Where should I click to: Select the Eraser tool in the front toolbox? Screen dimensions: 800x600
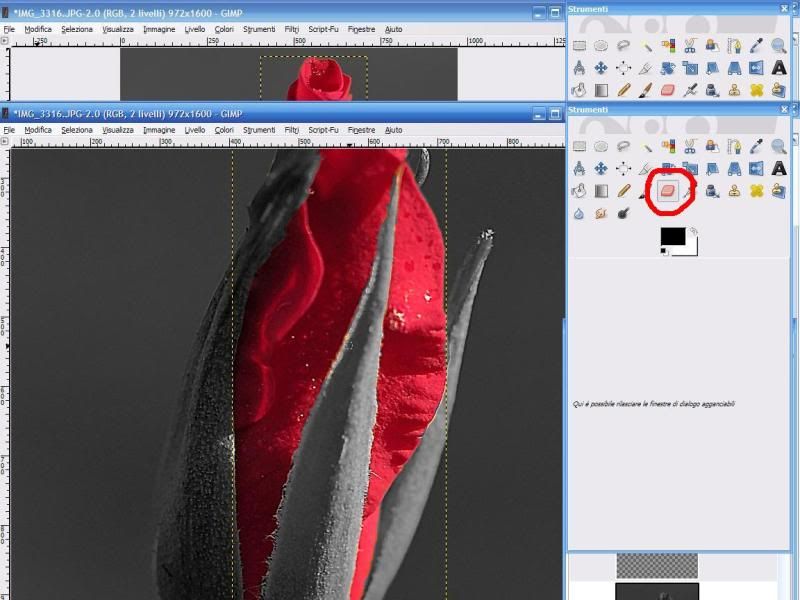[667, 191]
